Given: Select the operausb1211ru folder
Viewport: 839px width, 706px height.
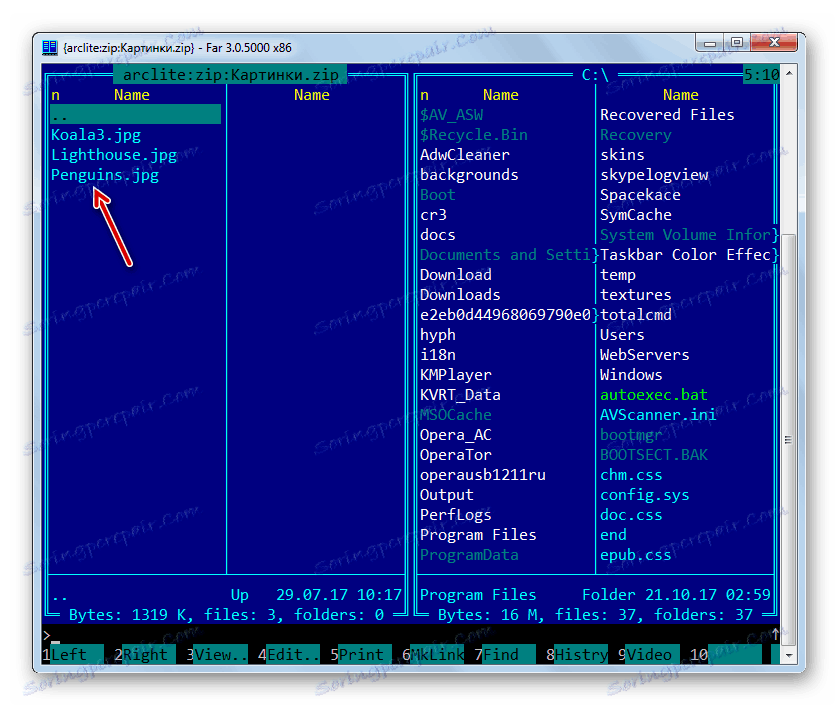Looking at the screenshot, I should (483, 475).
